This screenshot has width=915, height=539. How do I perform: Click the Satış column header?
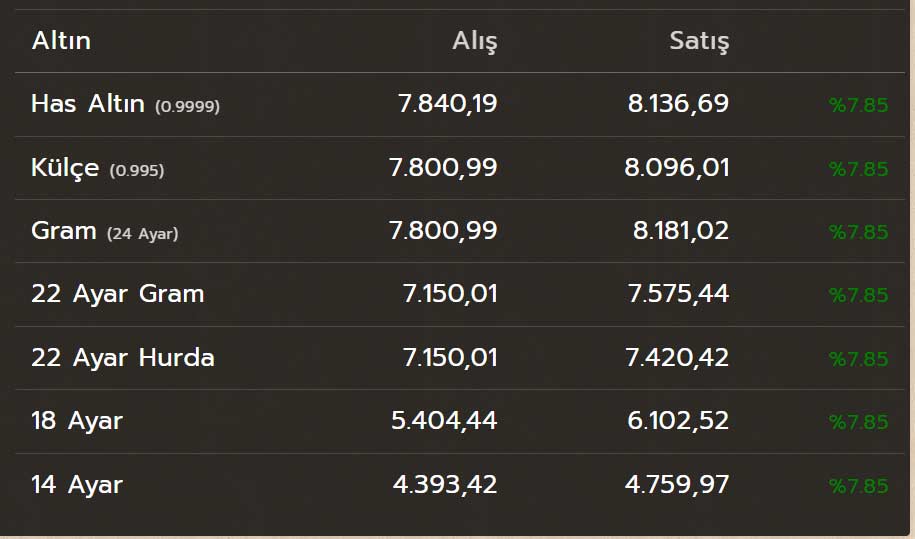pyautogui.click(x=699, y=41)
